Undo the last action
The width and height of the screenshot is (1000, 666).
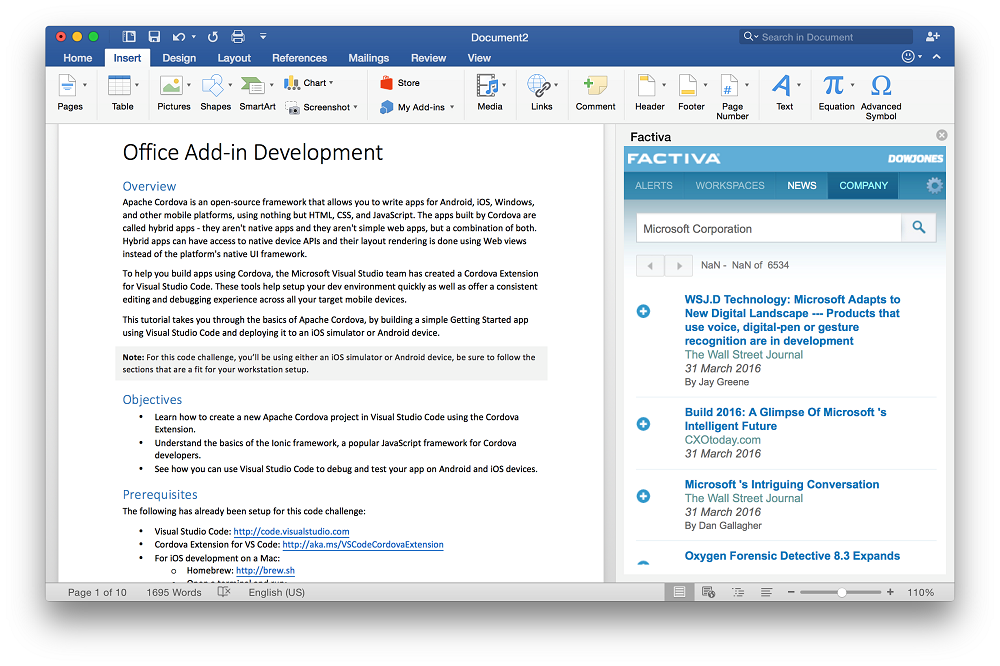click(x=179, y=37)
